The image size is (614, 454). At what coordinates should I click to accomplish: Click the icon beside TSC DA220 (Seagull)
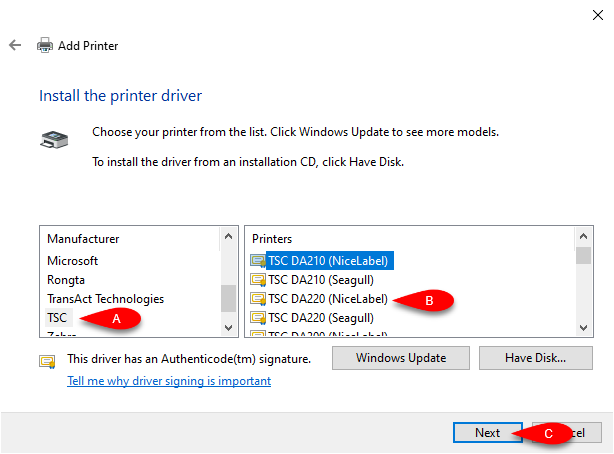coord(258,318)
